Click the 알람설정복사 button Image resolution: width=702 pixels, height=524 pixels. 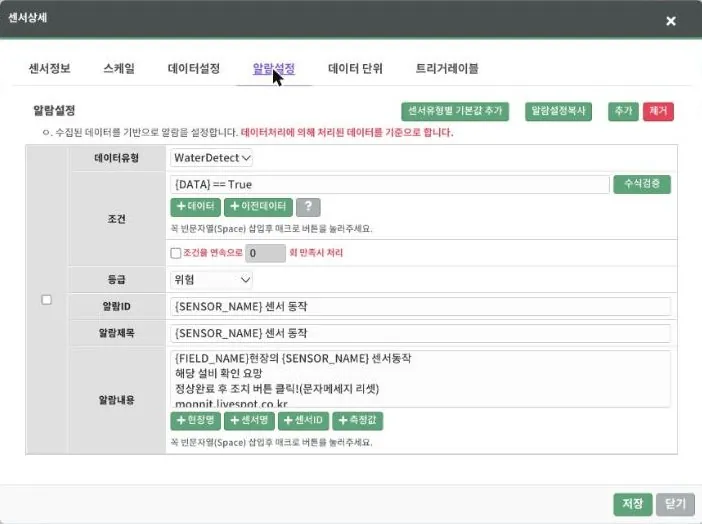(x=558, y=112)
